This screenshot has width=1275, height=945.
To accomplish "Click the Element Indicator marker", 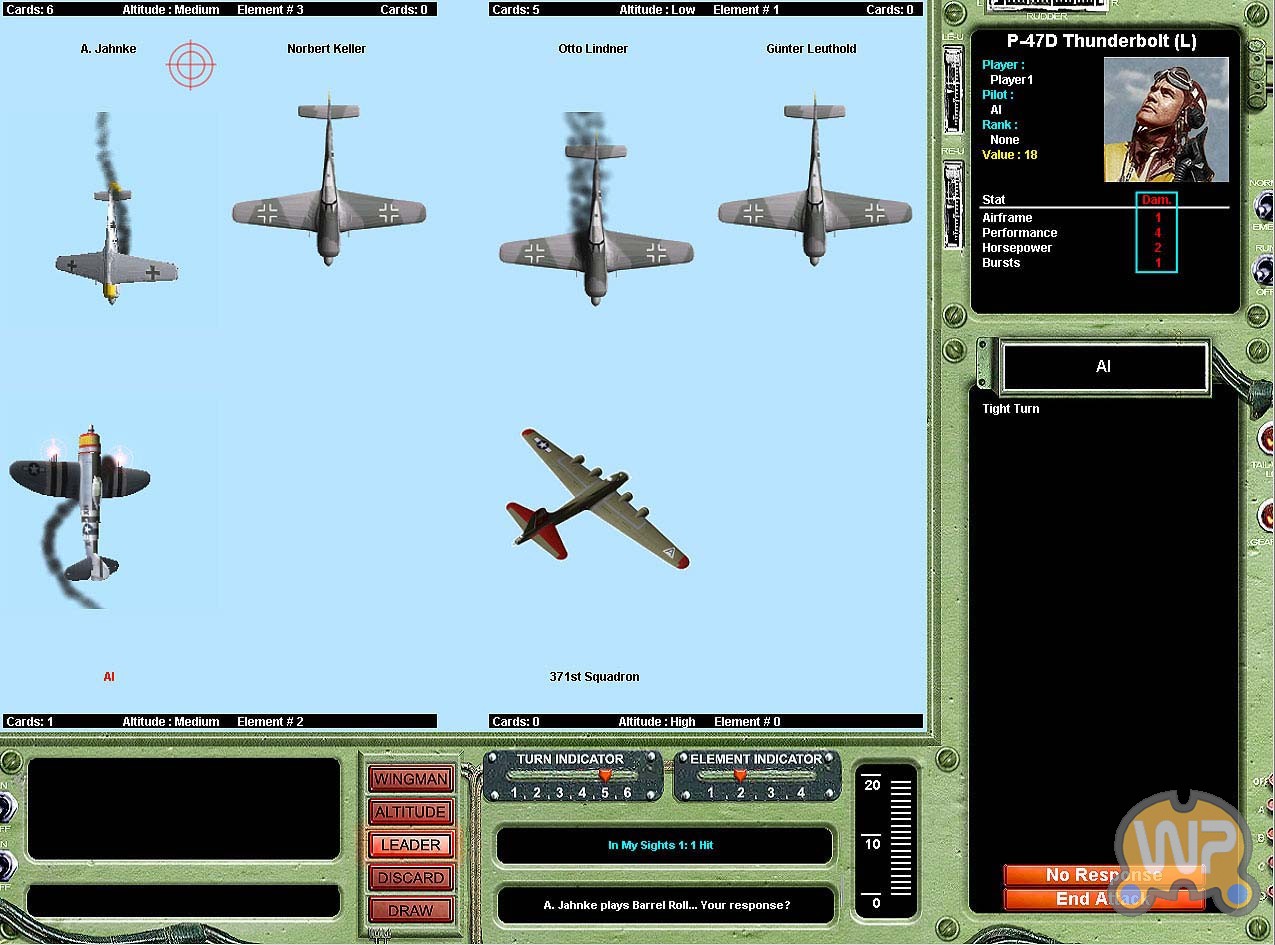I will pyautogui.click(x=740, y=775).
